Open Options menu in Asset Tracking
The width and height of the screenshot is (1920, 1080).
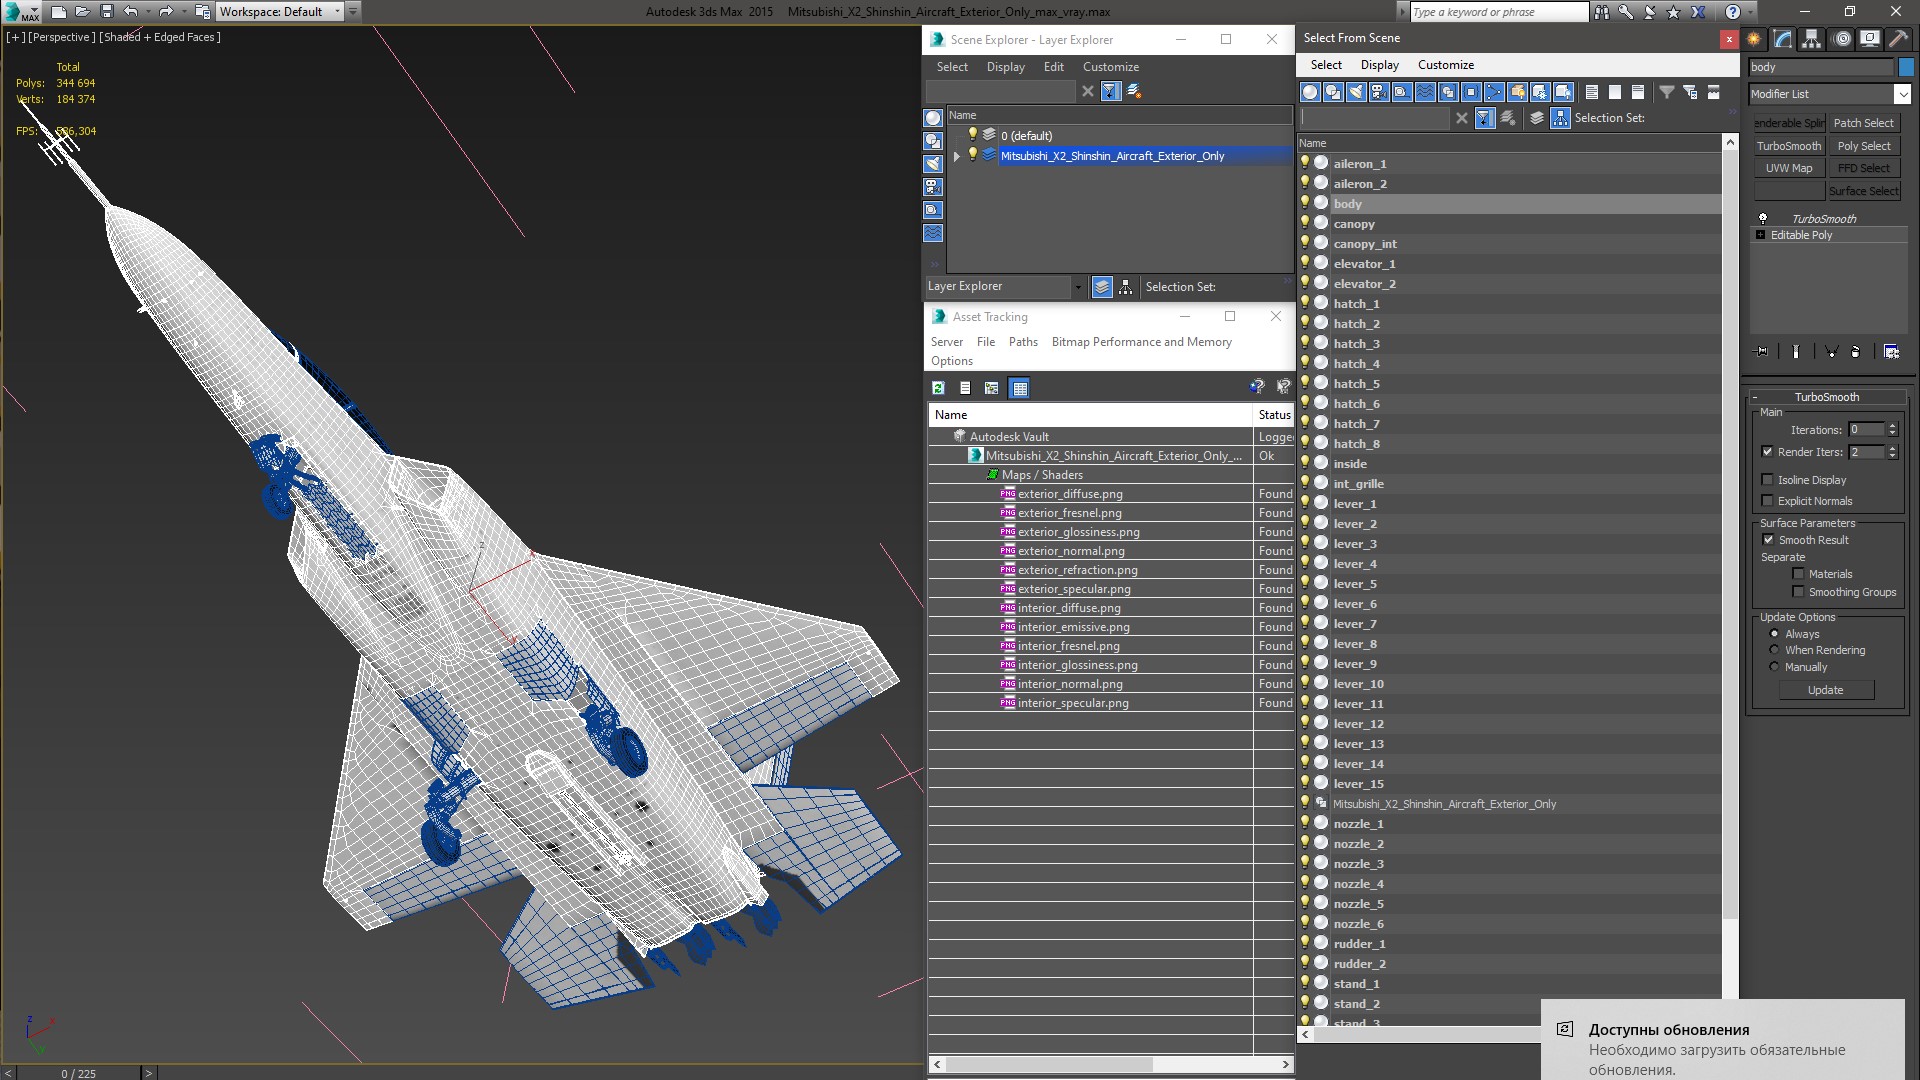952,361
